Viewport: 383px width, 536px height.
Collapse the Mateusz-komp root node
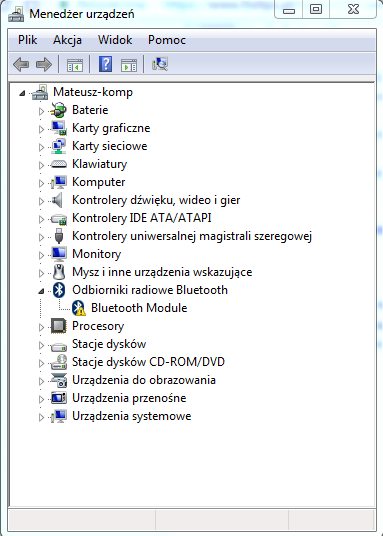(22, 93)
